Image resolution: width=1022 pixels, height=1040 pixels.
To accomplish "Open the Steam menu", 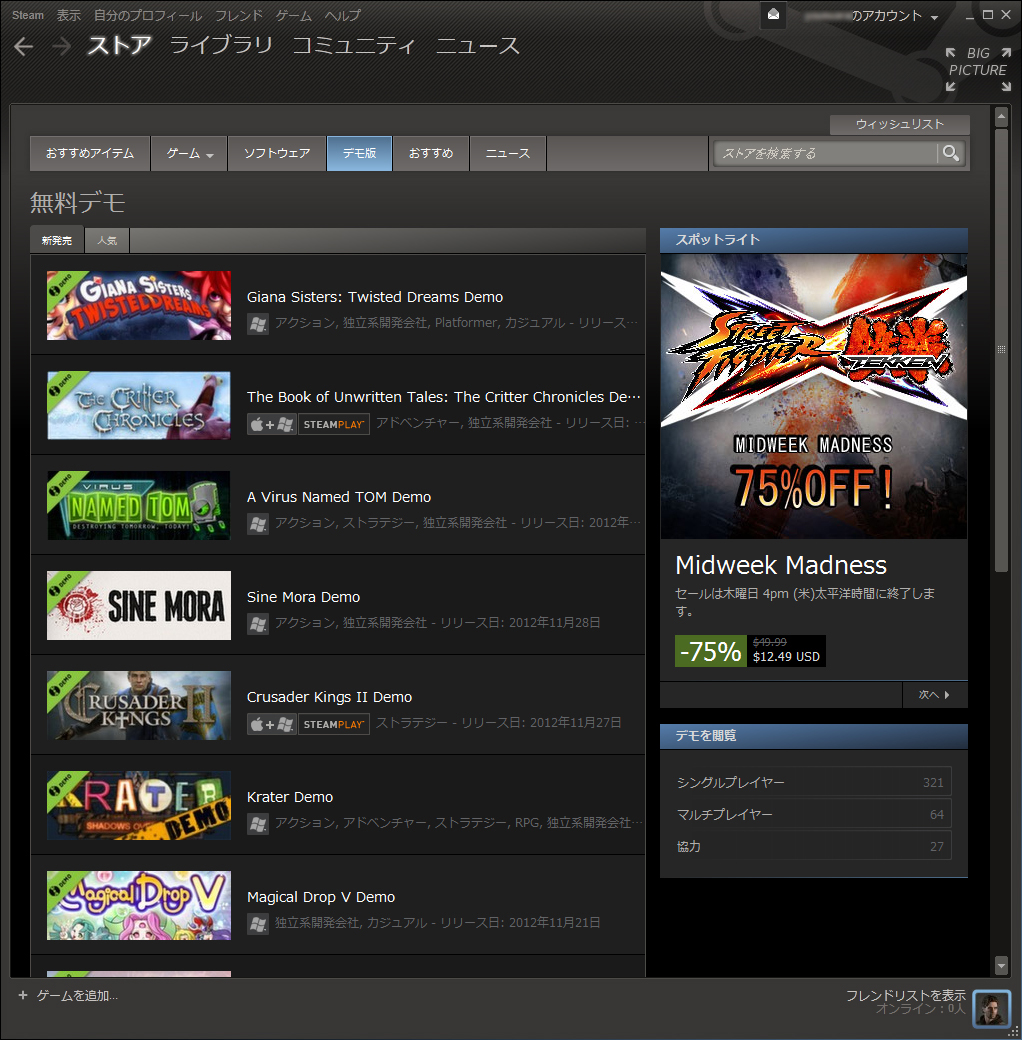I will click(28, 15).
